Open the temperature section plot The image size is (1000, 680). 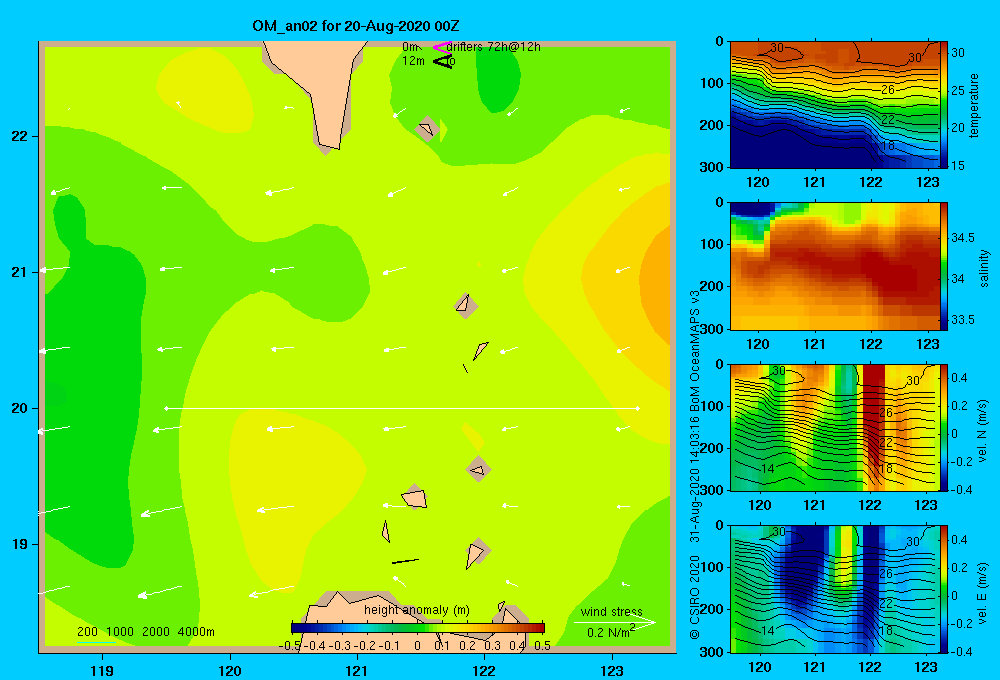tap(834, 105)
